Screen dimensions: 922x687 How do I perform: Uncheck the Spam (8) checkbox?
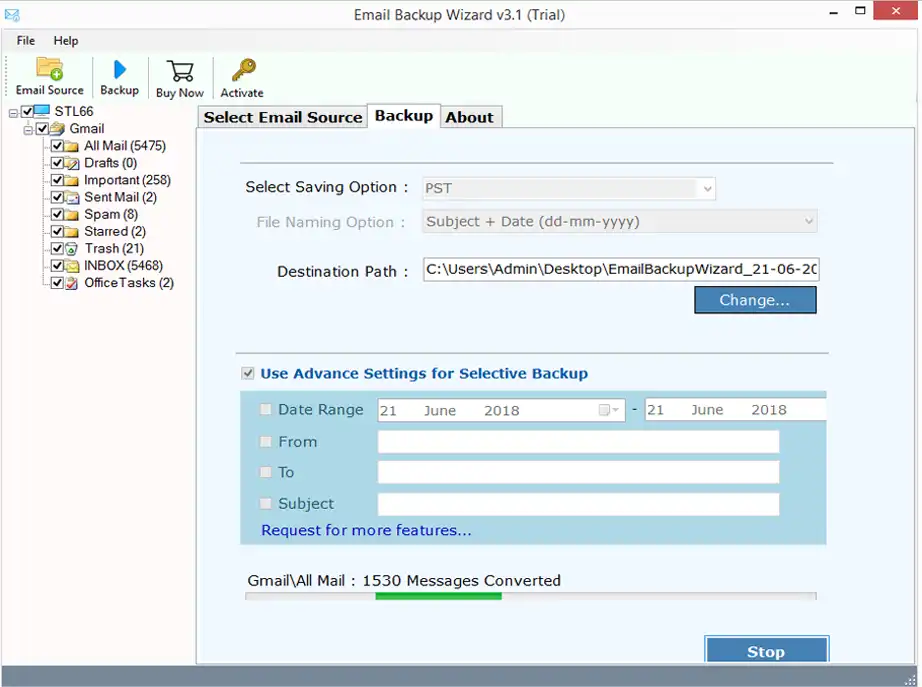tap(57, 214)
